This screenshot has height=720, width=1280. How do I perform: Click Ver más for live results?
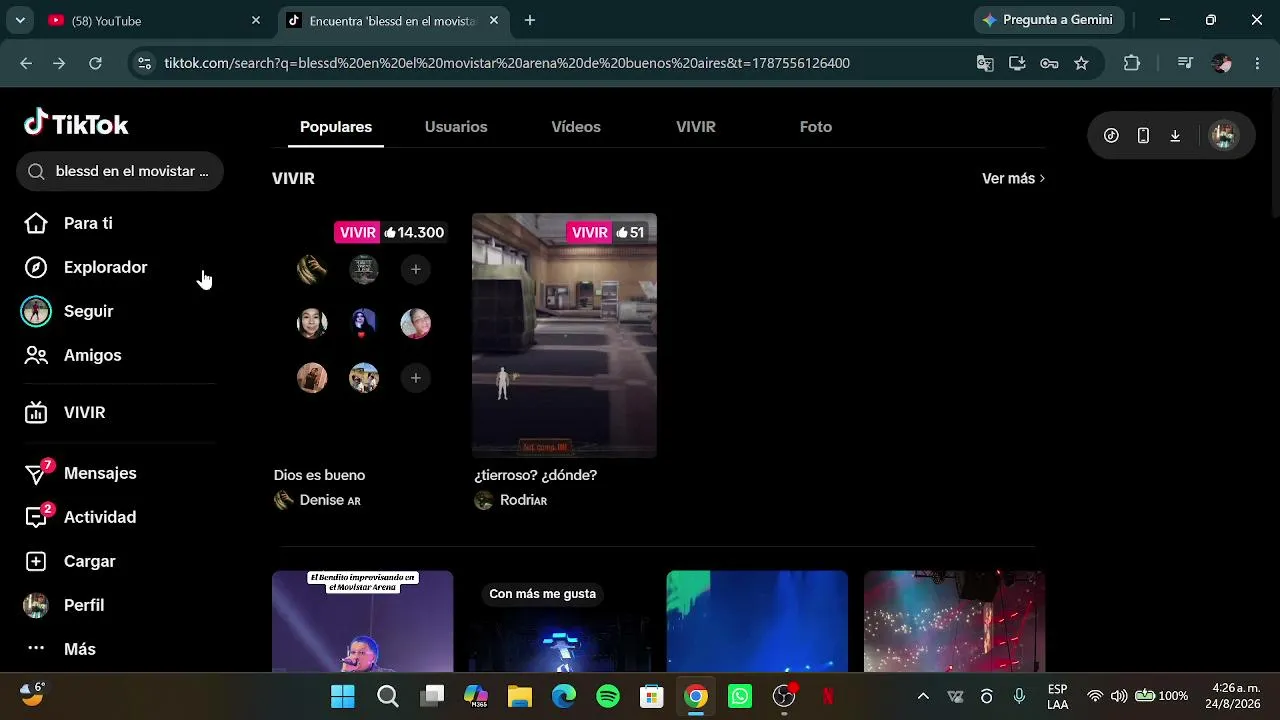pos(1013,178)
